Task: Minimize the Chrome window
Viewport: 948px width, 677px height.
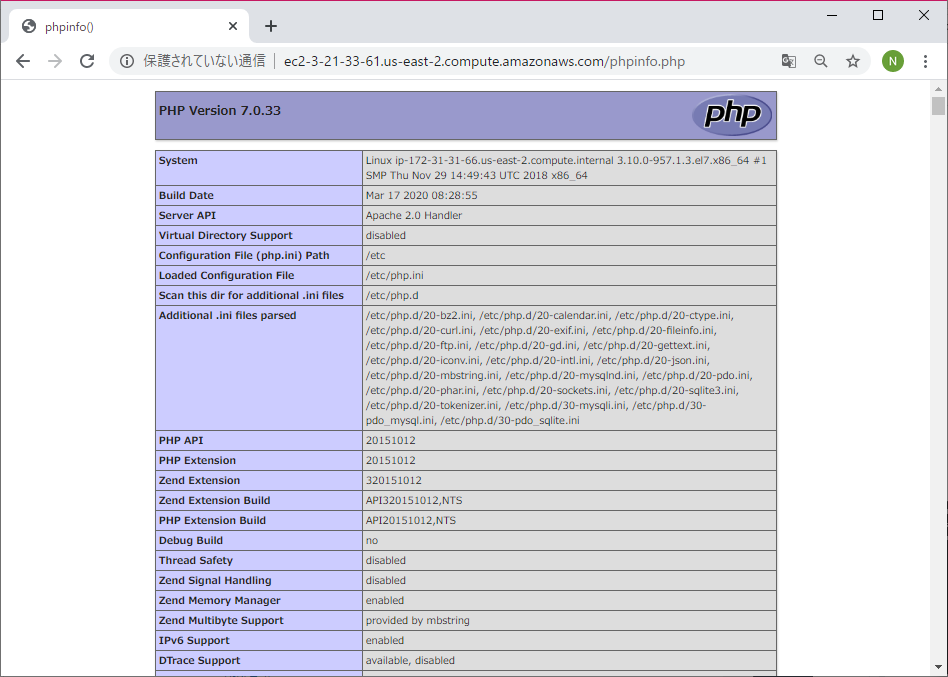Action: click(x=832, y=15)
